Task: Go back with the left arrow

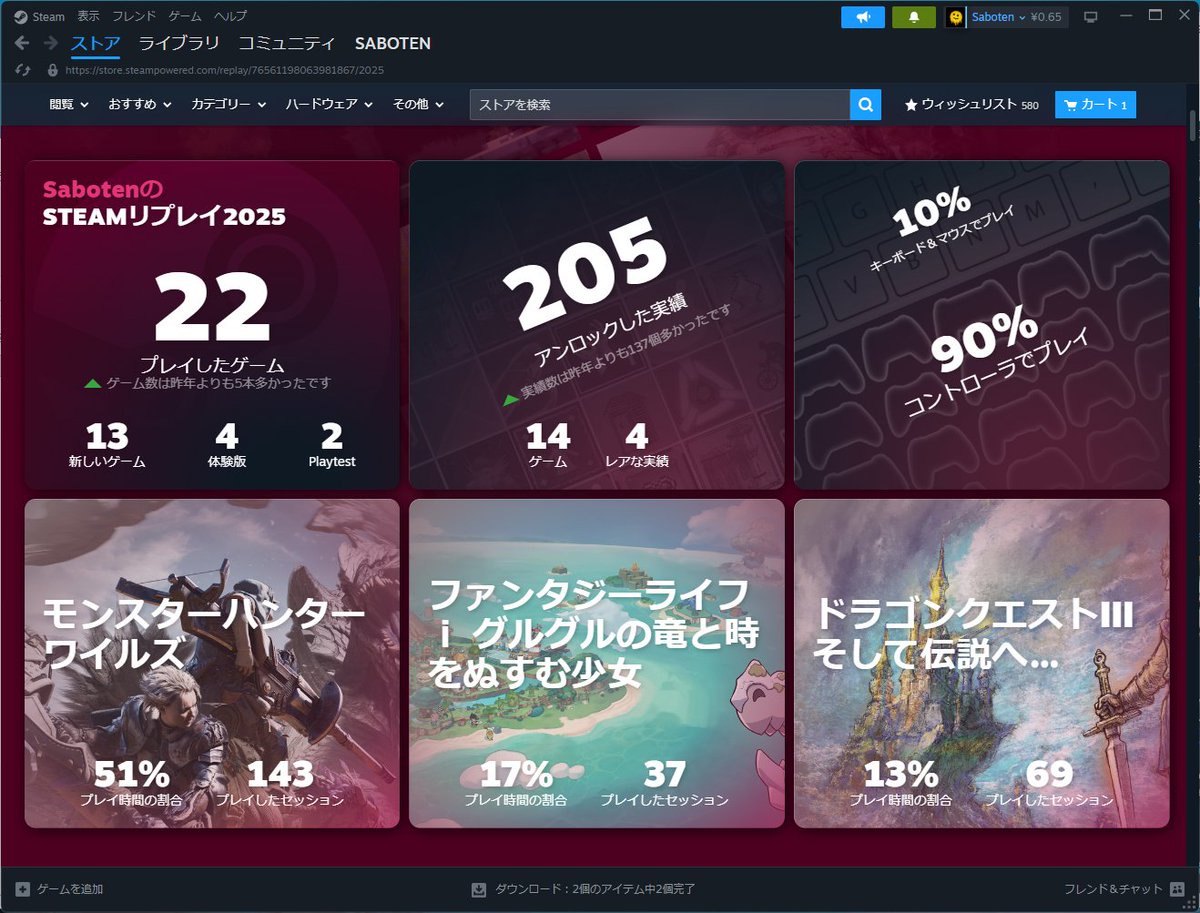Action: click(22, 43)
